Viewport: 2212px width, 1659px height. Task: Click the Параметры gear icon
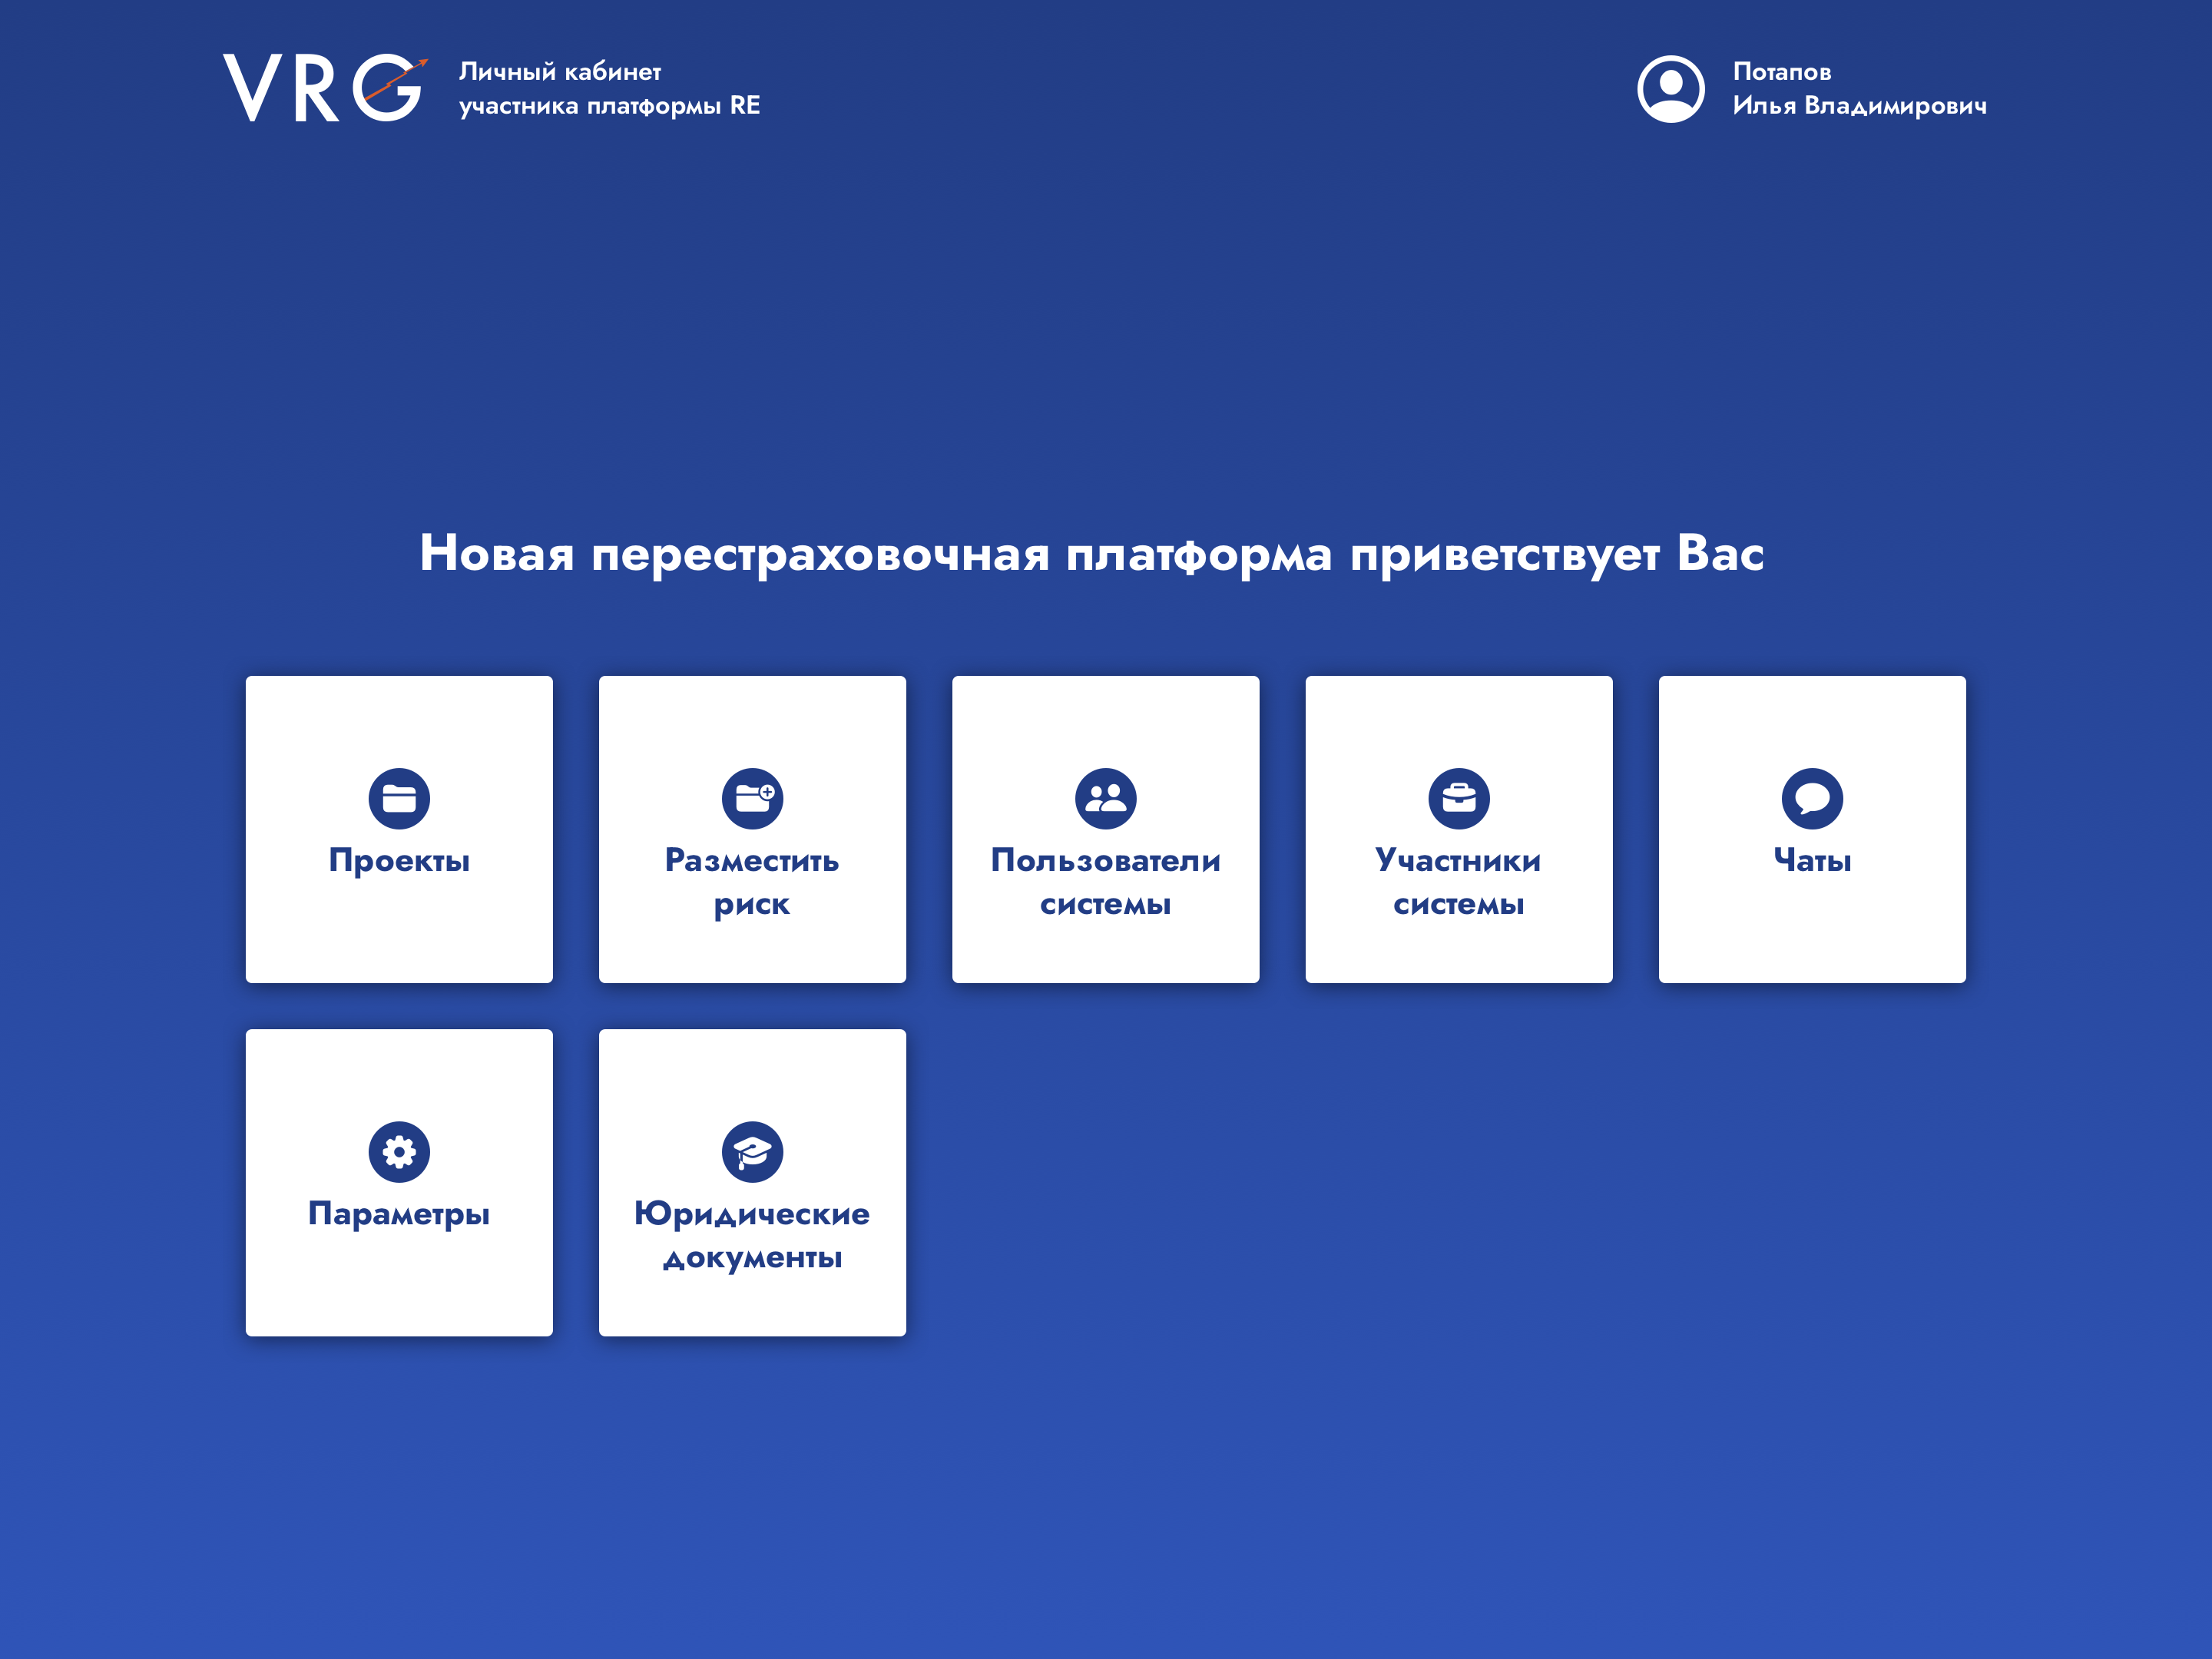pyautogui.click(x=399, y=1151)
